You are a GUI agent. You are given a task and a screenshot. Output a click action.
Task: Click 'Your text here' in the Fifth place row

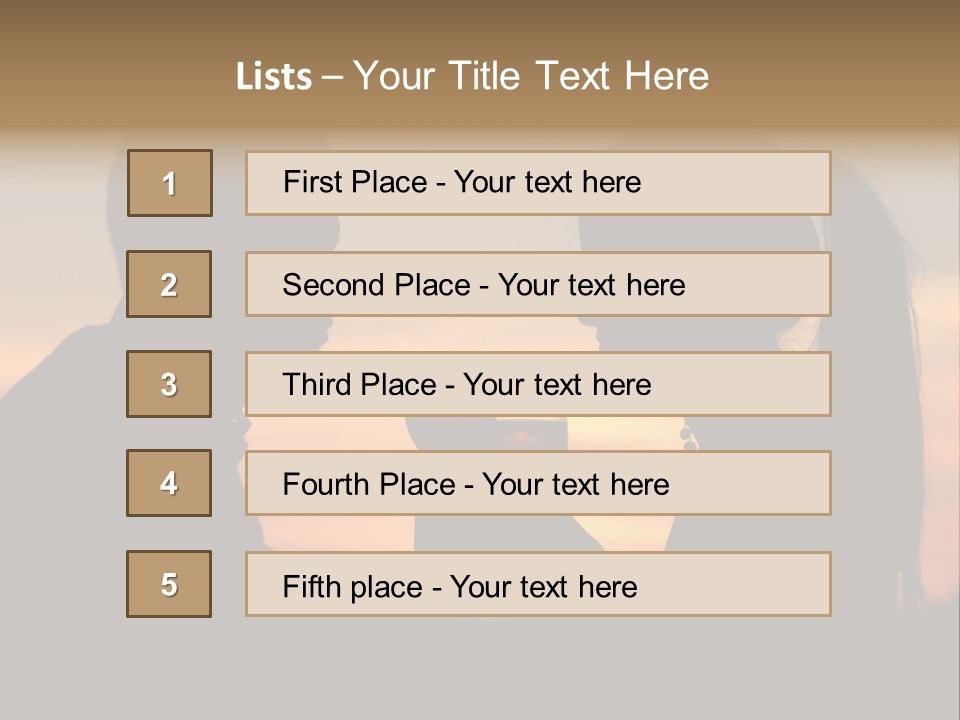point(543,586)
